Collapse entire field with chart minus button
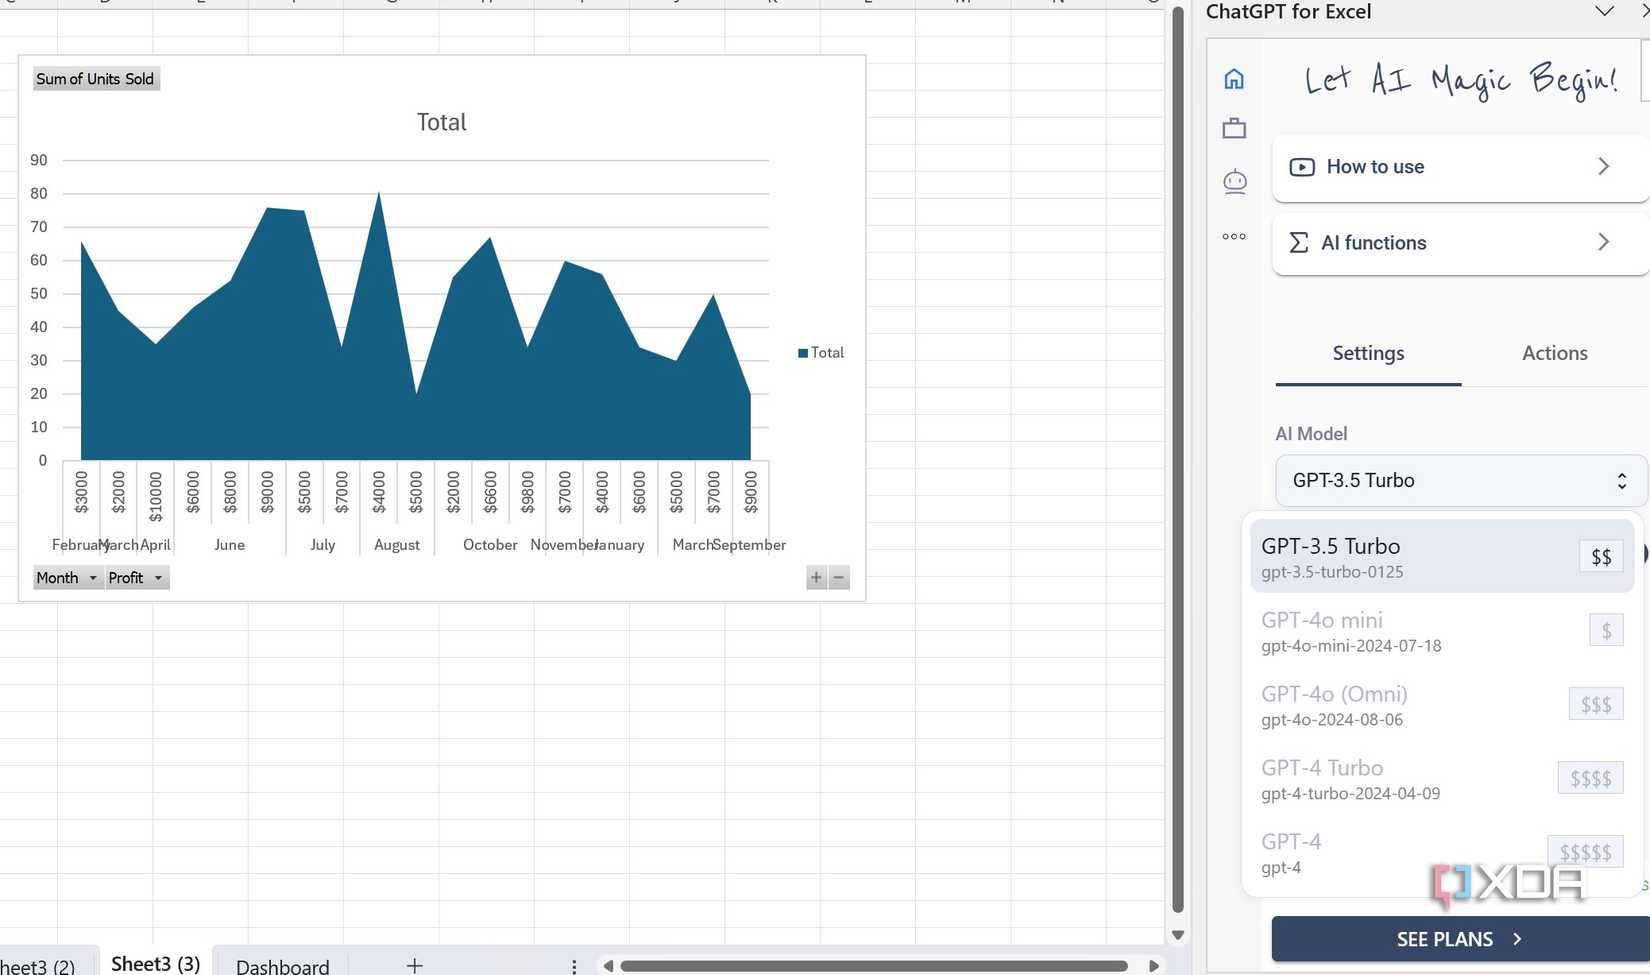The width and height of the screenshot is (1650, 975). click(x=839, y=578)
